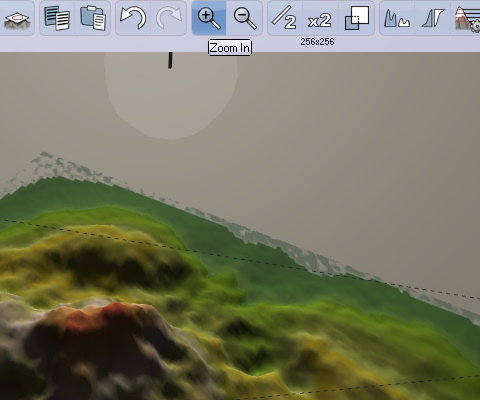Click the greyed-out Redo arrow
480x400 pixels.
pos(169,18)
